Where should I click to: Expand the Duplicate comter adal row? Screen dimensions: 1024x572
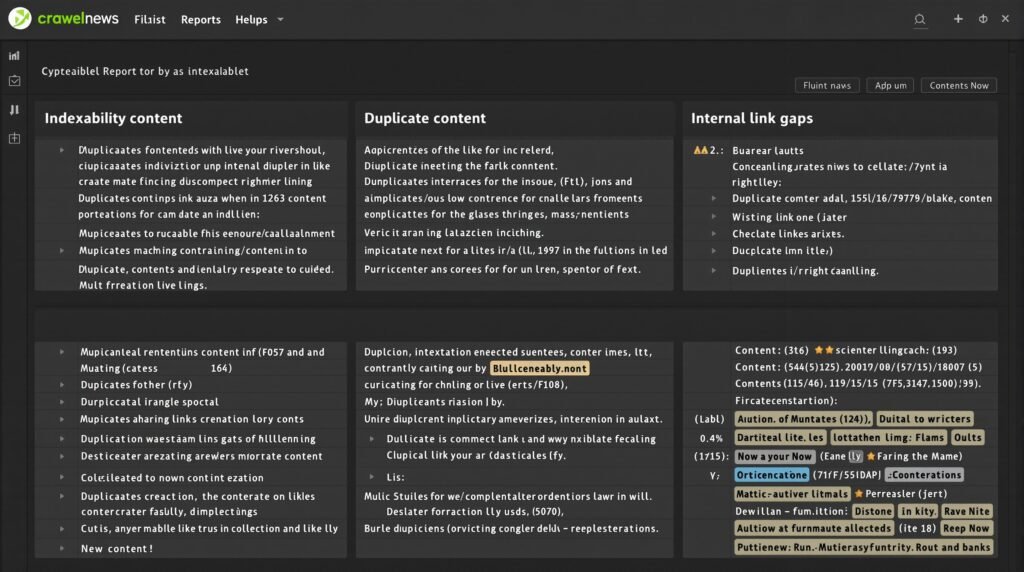714,199
